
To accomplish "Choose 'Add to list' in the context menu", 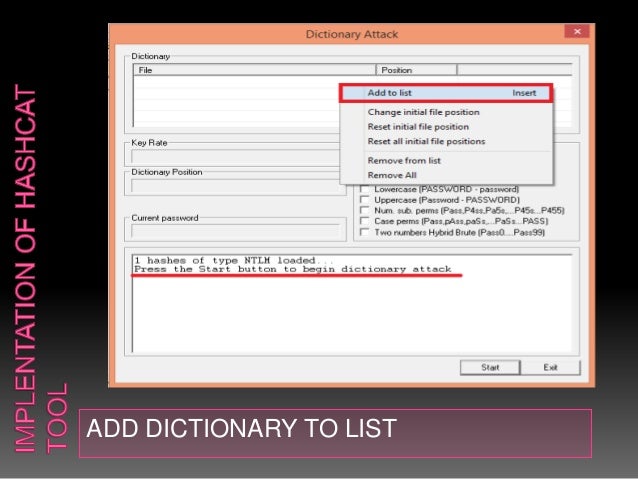I will (x=446, y=93).
